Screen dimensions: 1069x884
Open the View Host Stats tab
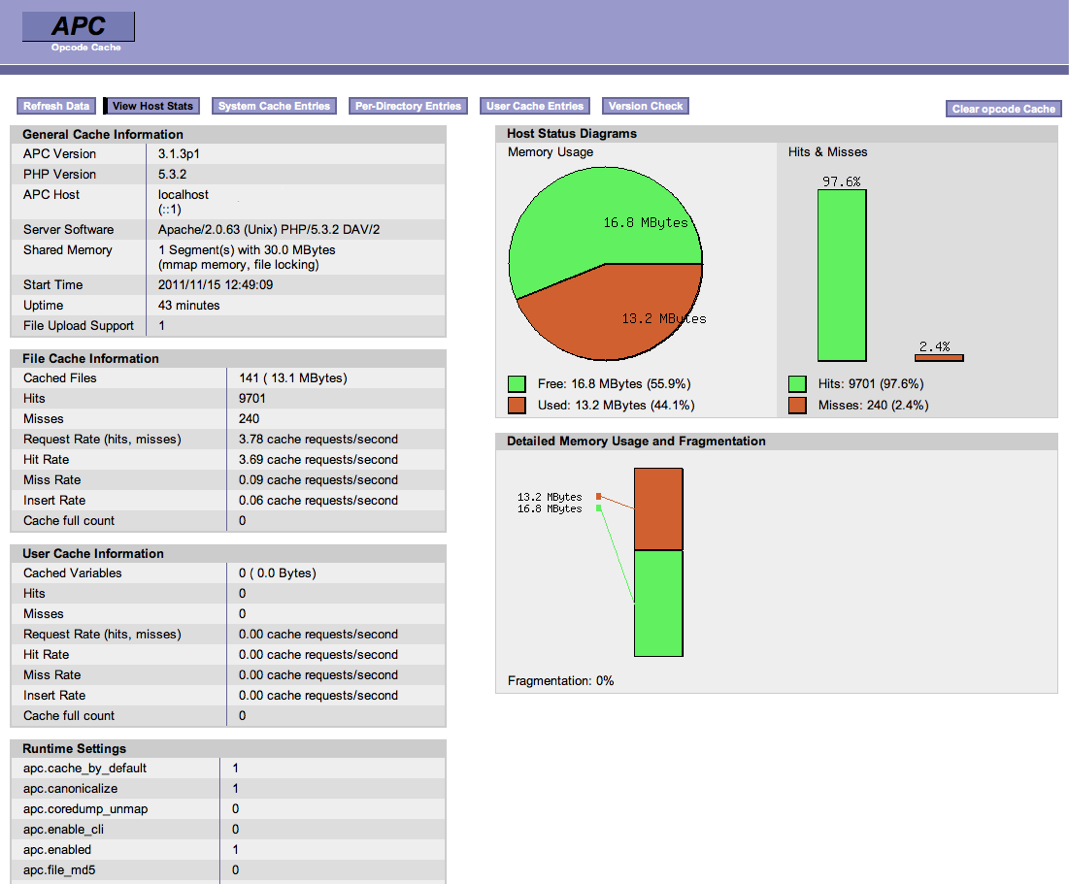coord(152,106)
